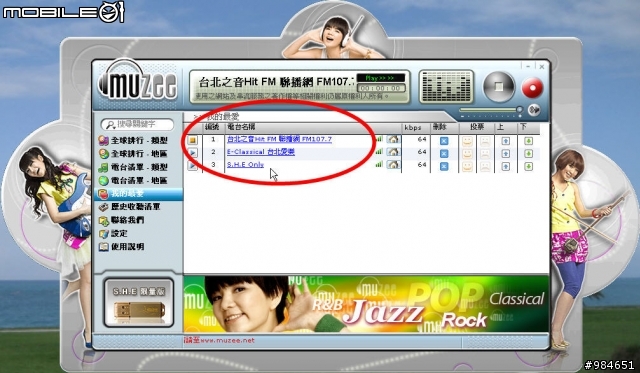The height and width of the screenshot is (373, 640).
Task: Open the S.H.E Only station link
Action: tap(245, 164)
